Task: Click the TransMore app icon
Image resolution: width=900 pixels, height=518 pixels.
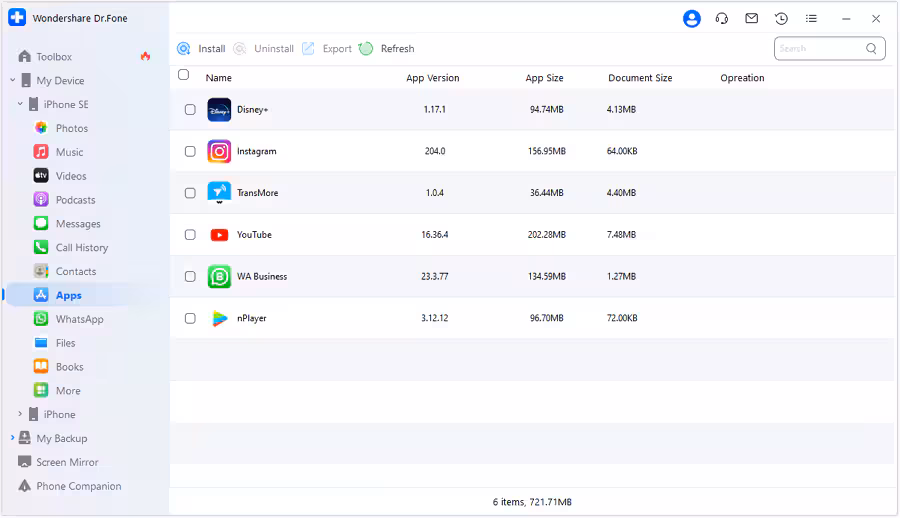Action: coord(219,193)
